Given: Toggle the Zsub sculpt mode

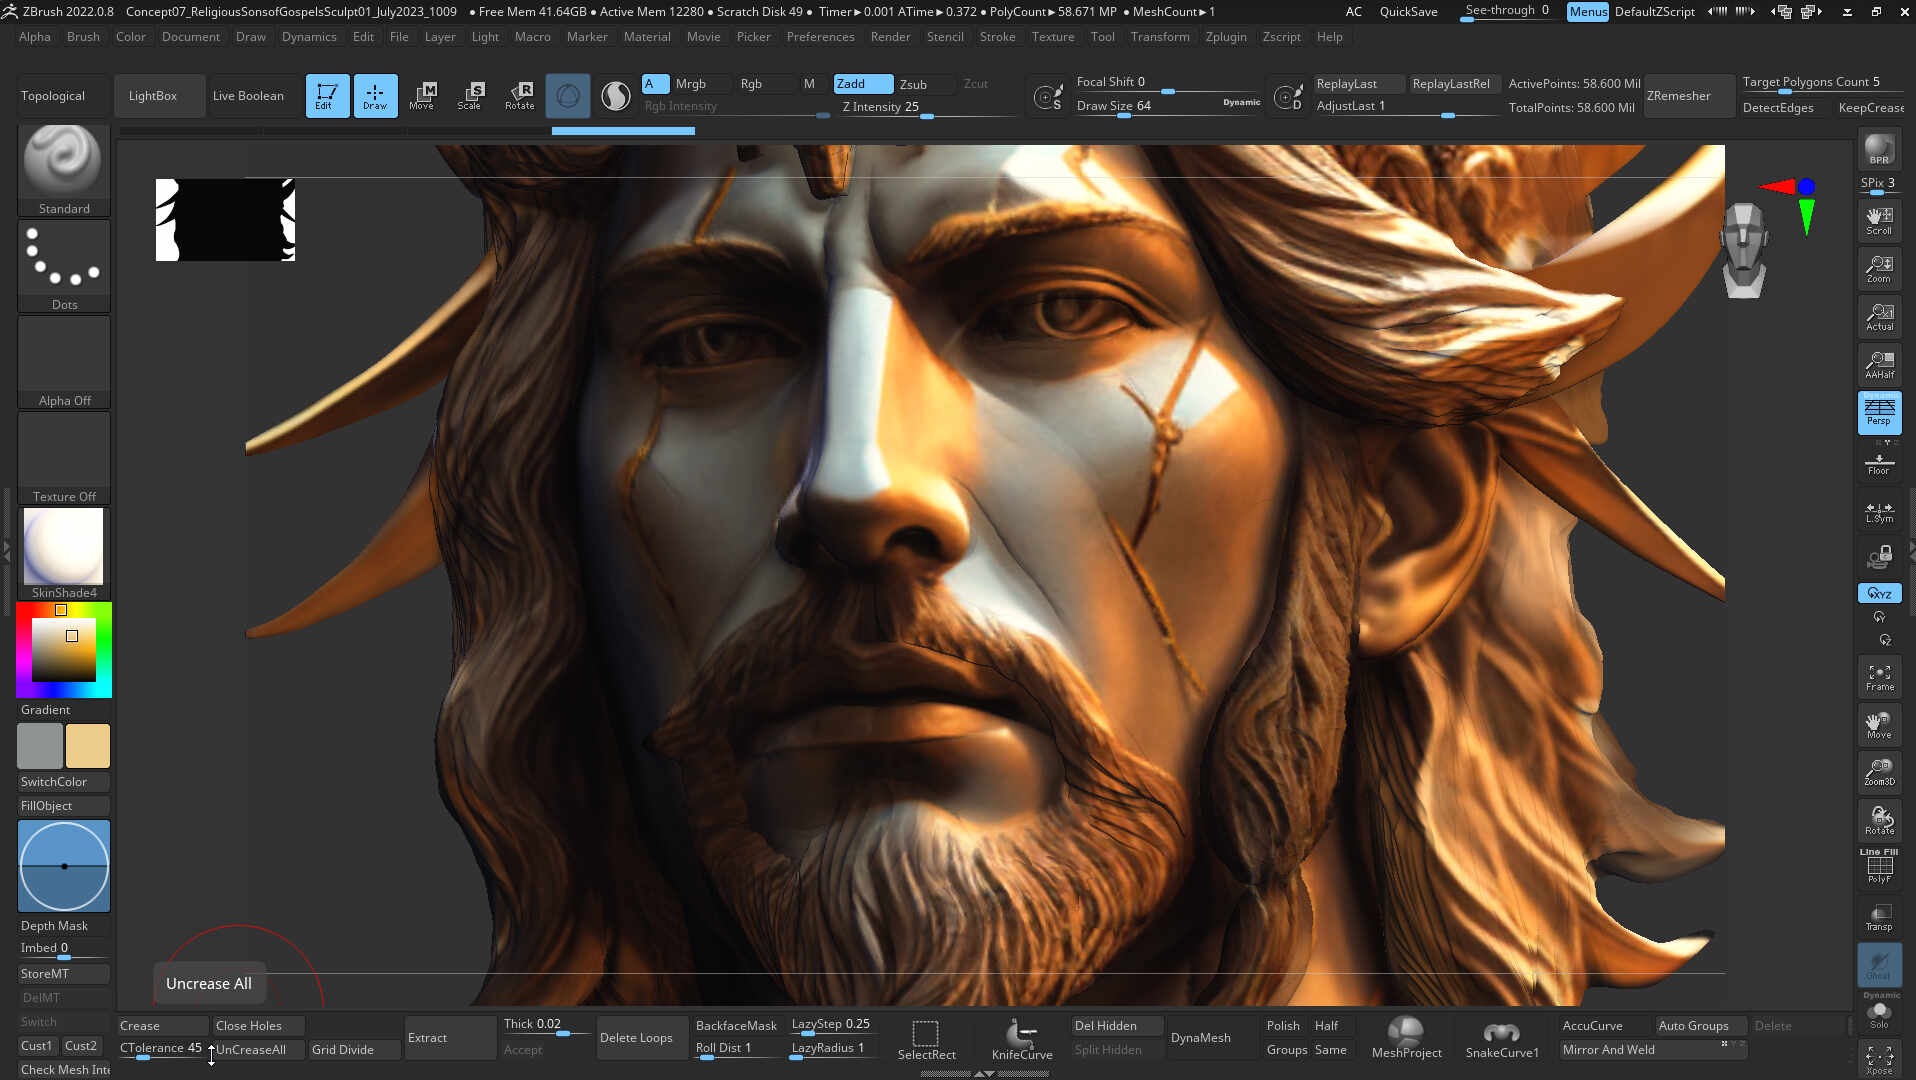Looking at the screenshot, I should coord(912,84).
